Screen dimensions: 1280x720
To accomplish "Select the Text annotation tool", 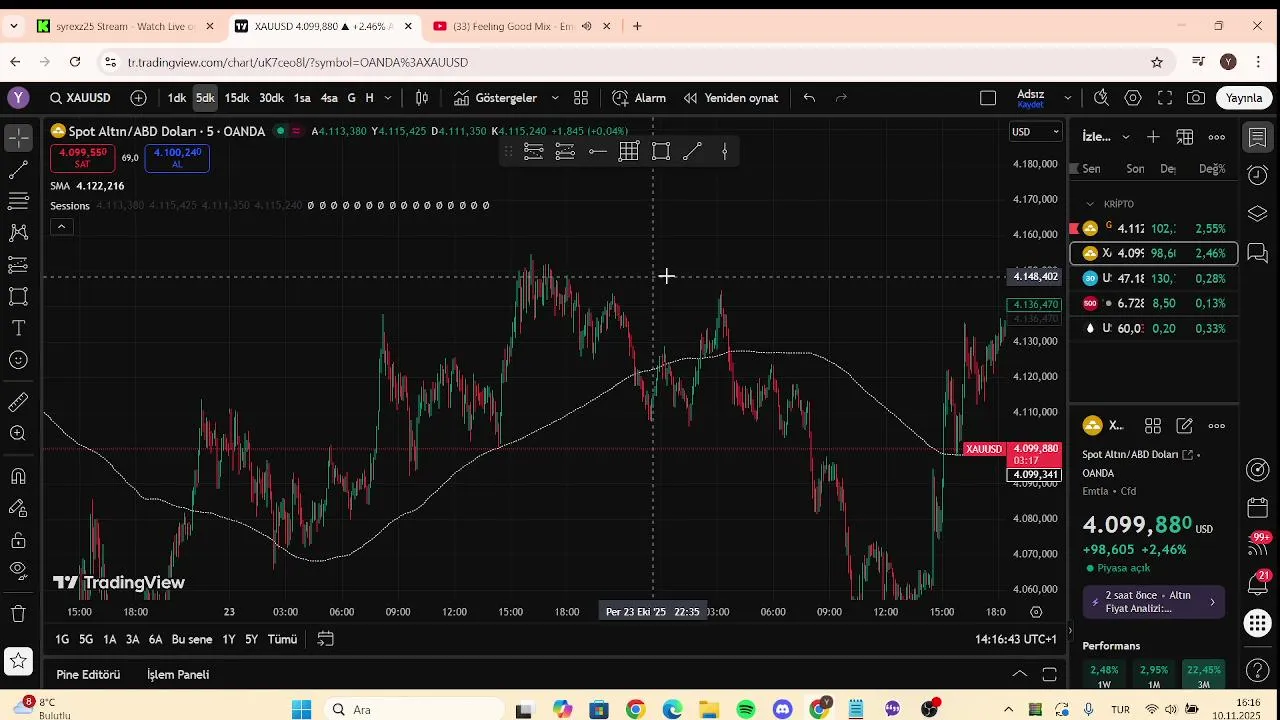I will pos(18,329).
